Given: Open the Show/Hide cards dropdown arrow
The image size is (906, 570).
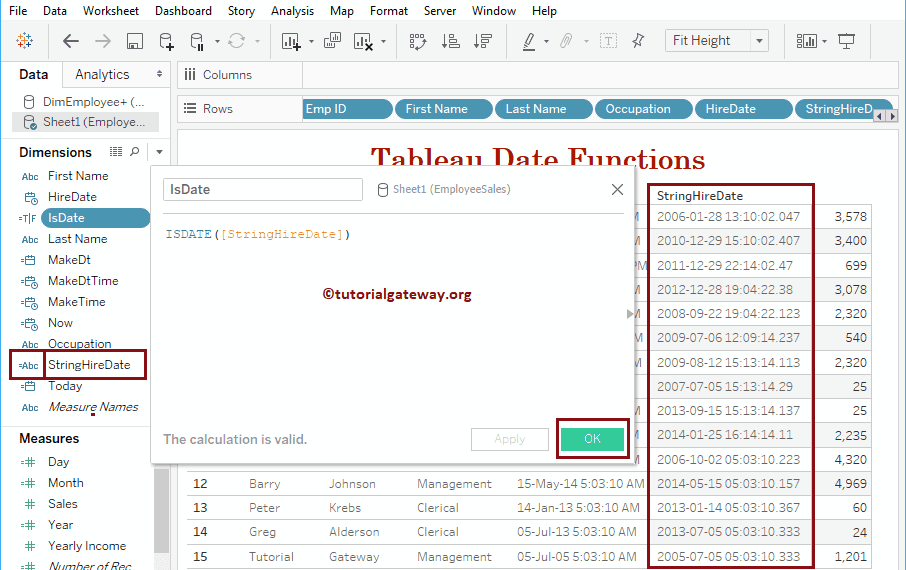Looking at the screenshot, I should (825, 42).
